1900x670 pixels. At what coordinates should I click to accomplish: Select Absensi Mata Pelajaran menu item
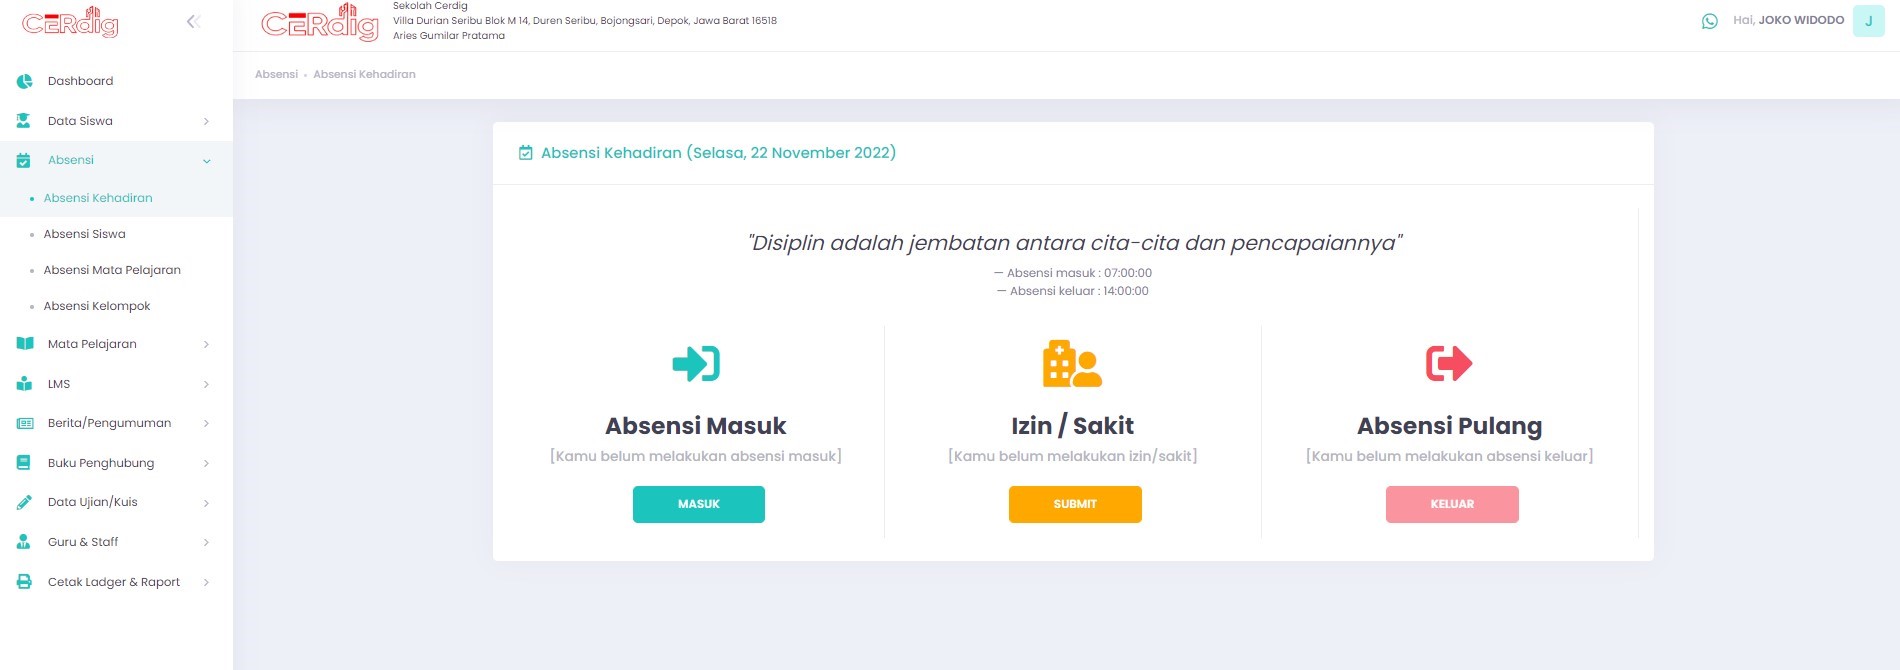[x=112, y=270]
